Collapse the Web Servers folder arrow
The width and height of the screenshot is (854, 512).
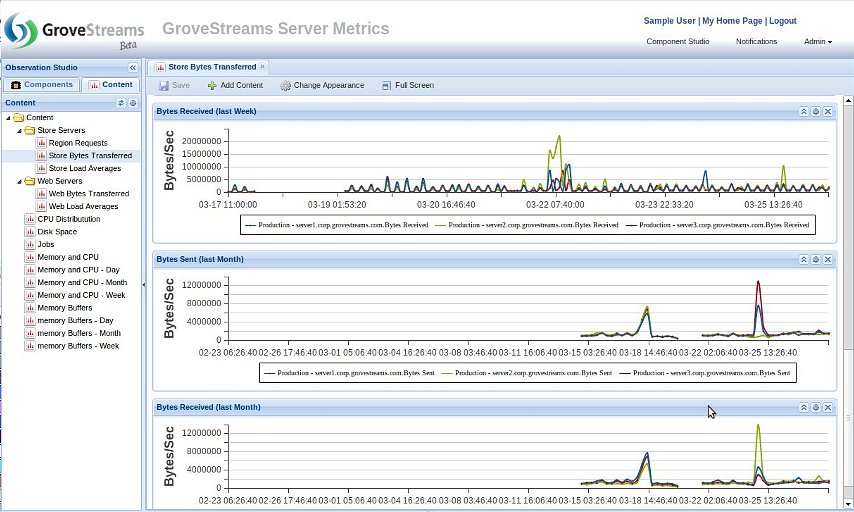click(19, 181)
